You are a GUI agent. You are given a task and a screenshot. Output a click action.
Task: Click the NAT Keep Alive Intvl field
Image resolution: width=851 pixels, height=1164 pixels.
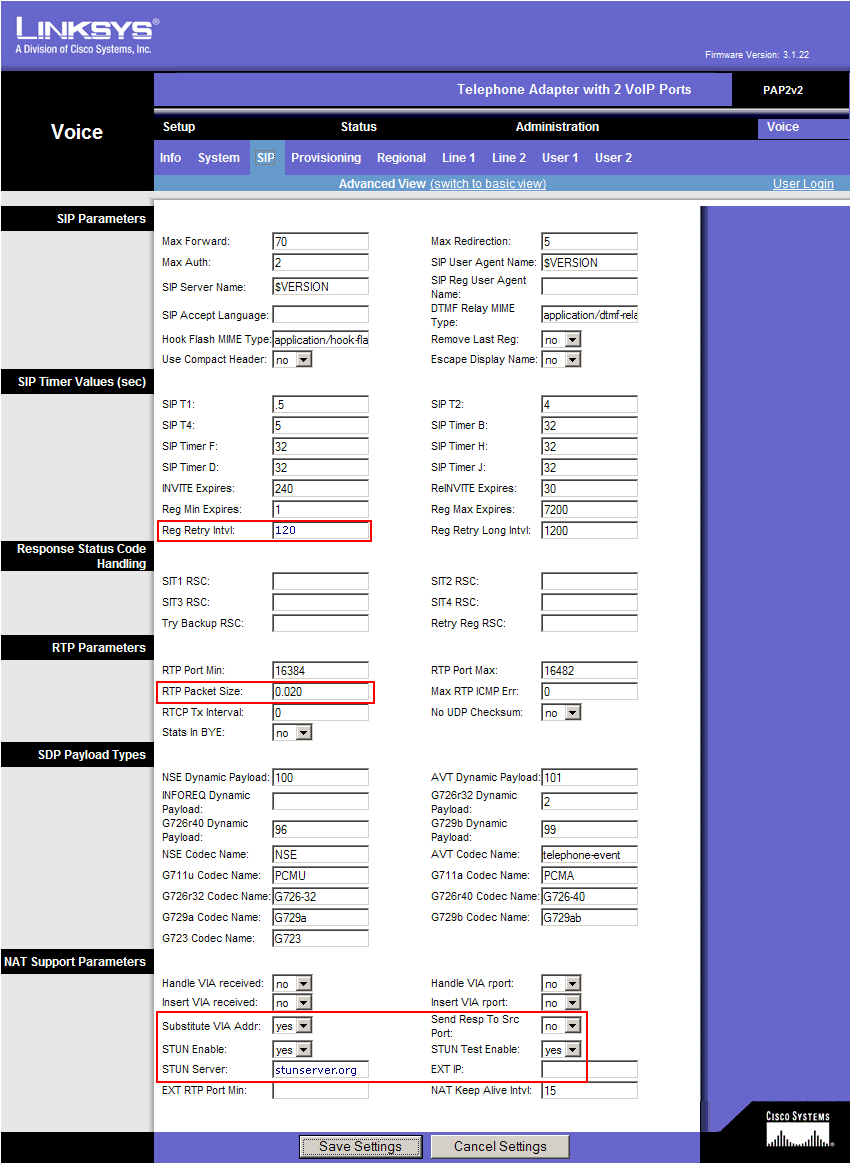(x=590, y=1091)
